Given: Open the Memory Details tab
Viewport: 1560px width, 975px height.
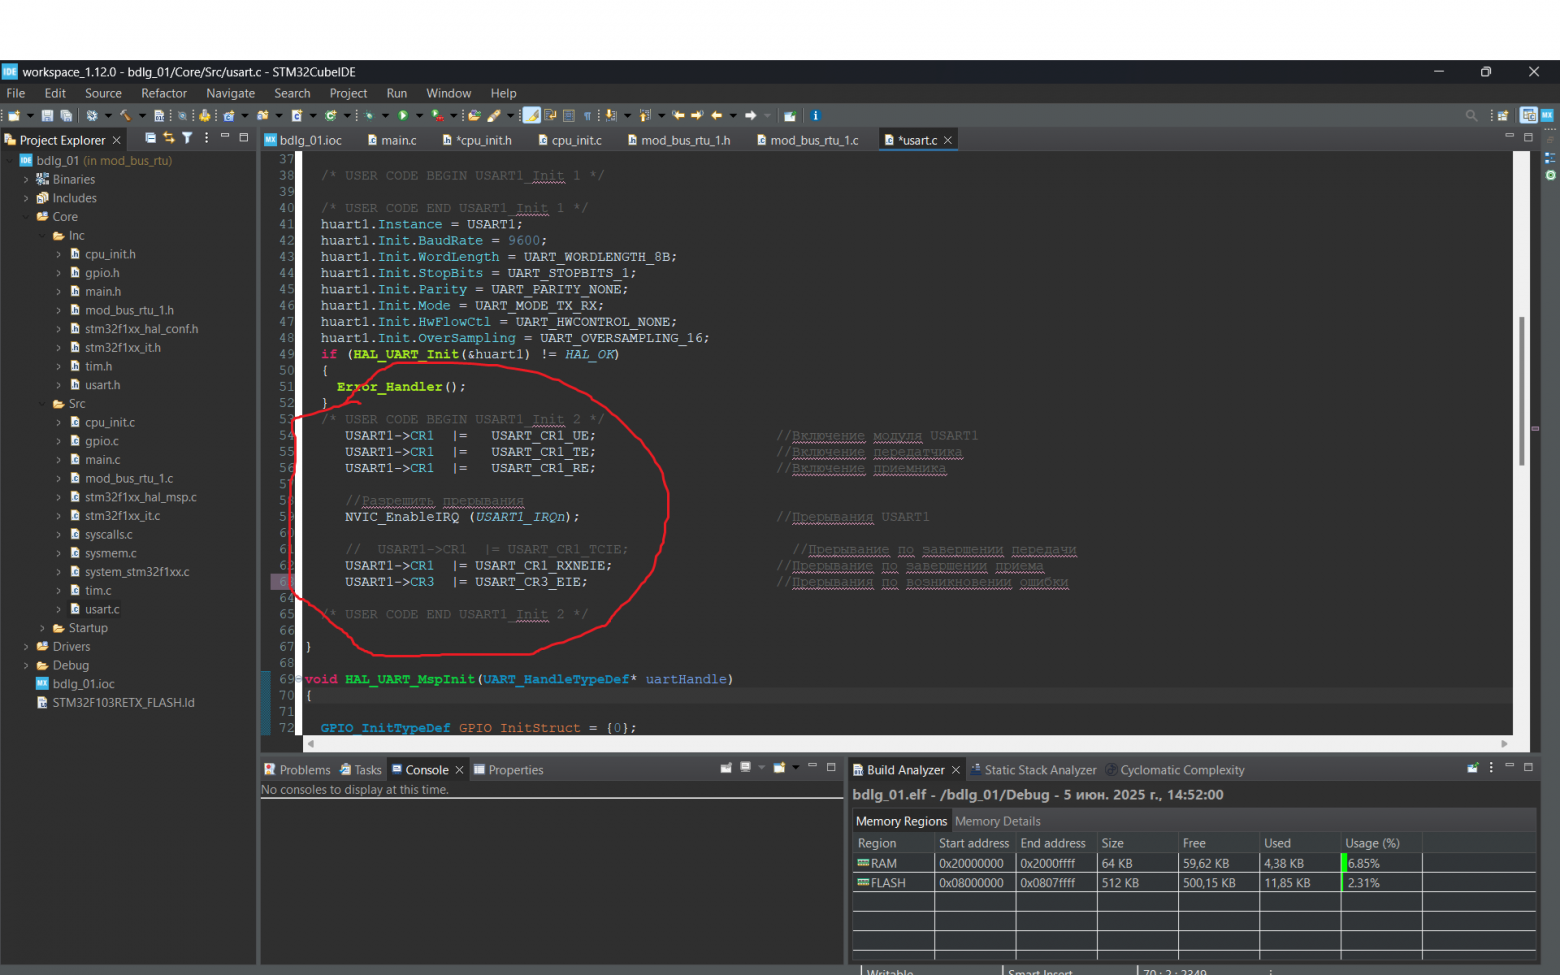Looking at the screenshot, I should (997, 821).
